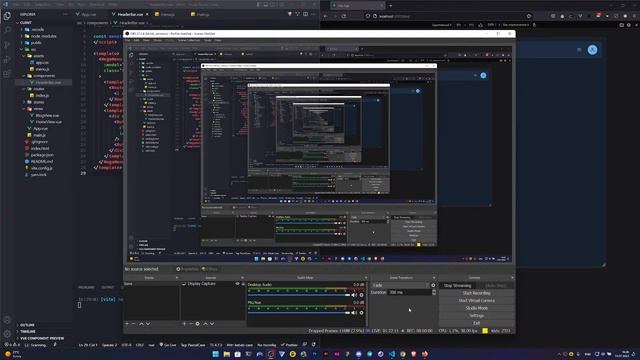Click the browser reload page icon
The height and width of the screenshot is (360, 640).
[x=344, y=16]
